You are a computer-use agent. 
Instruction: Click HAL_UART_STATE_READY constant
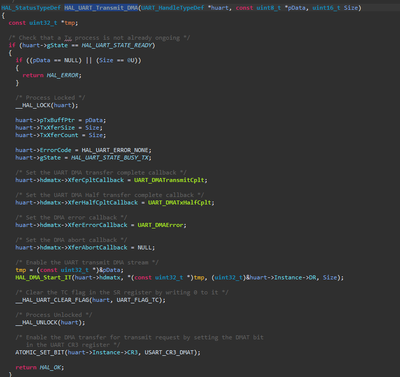tap(117, 45)
